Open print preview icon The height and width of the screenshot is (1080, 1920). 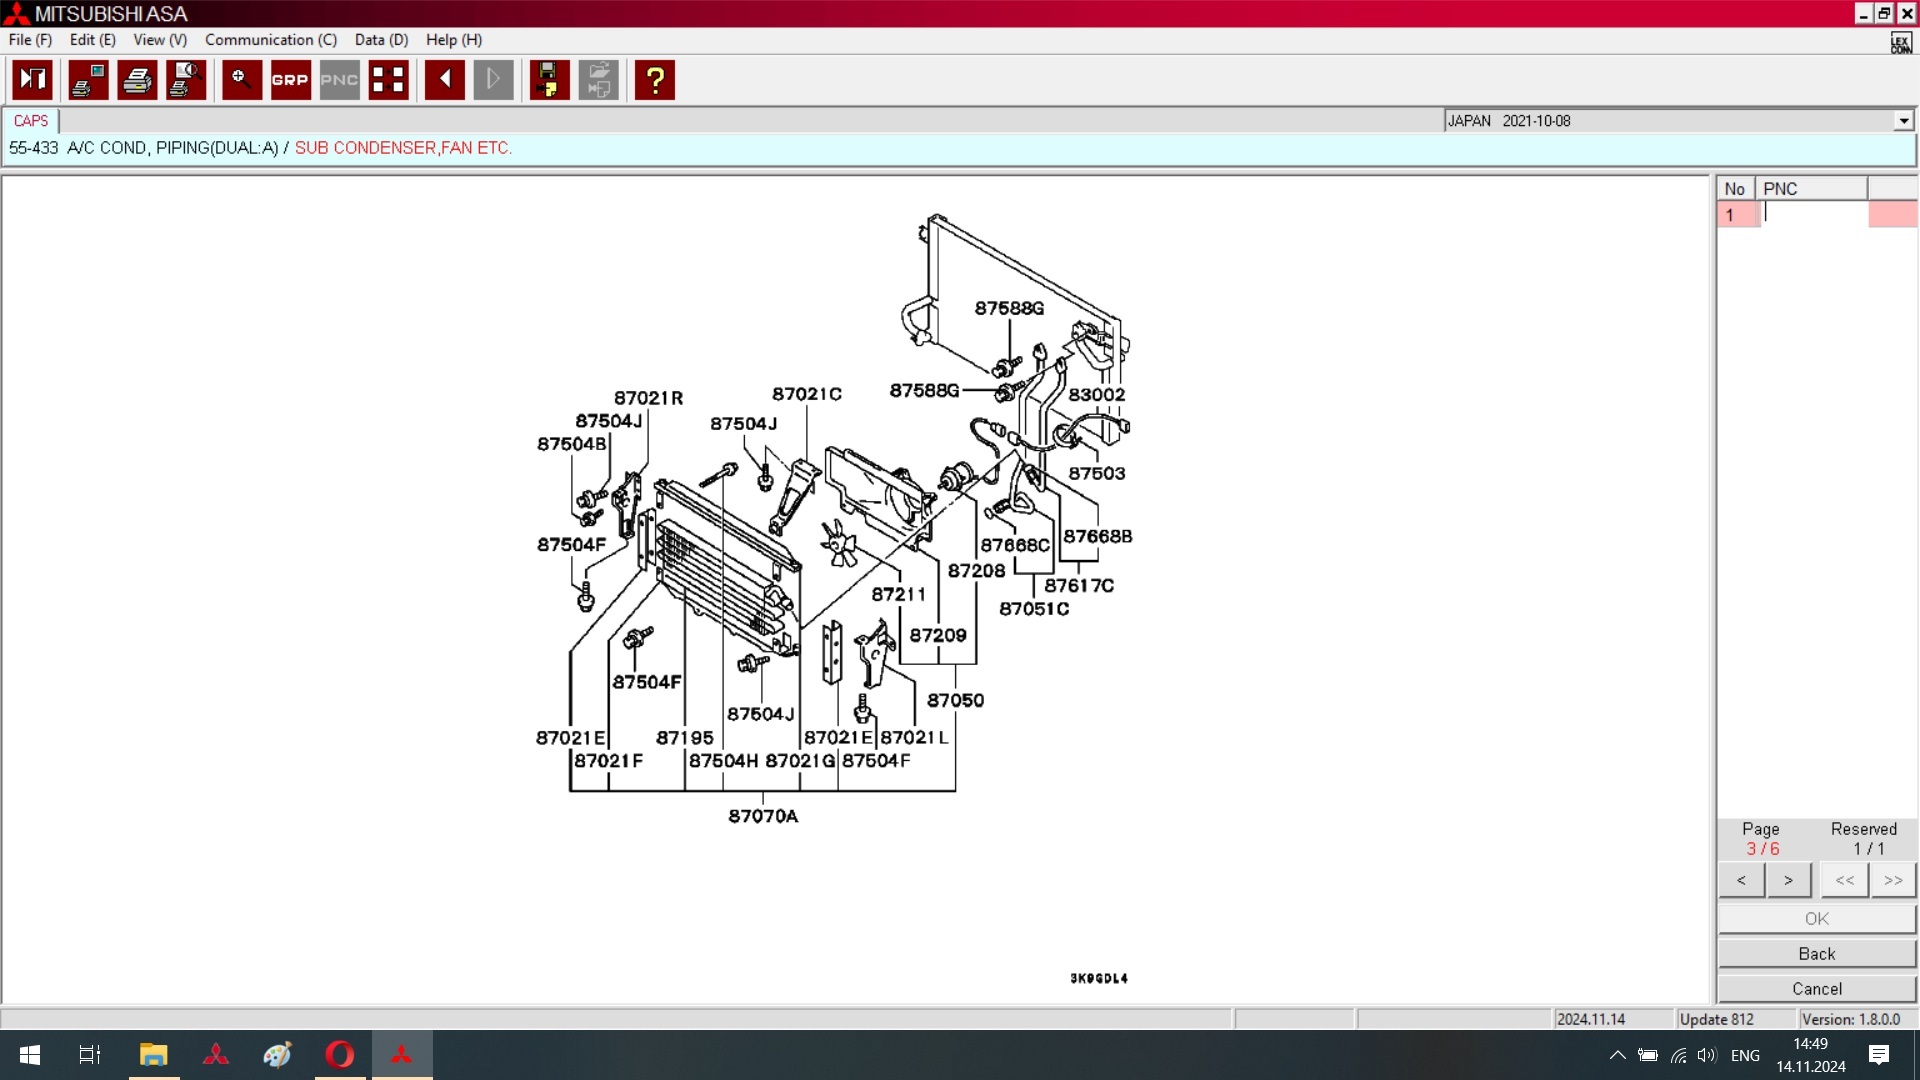(x=186, y=80)
